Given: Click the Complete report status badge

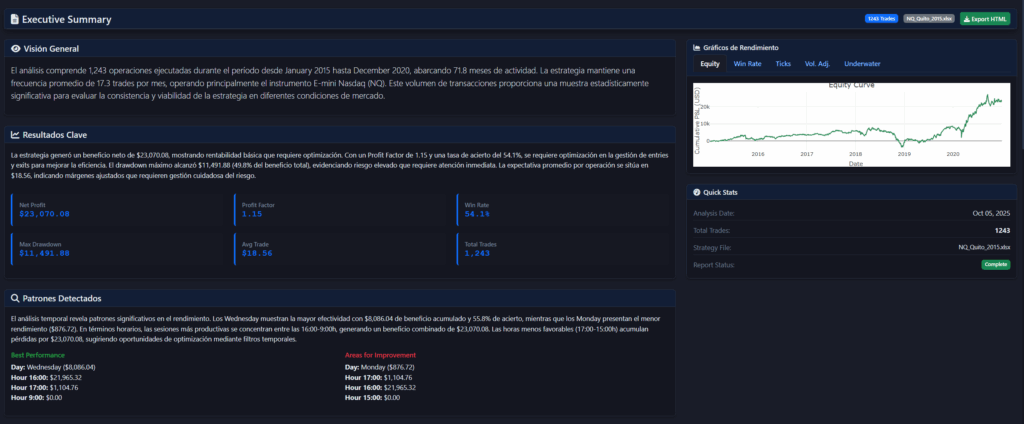Looking at the screenshot, I should coord(995,265).
